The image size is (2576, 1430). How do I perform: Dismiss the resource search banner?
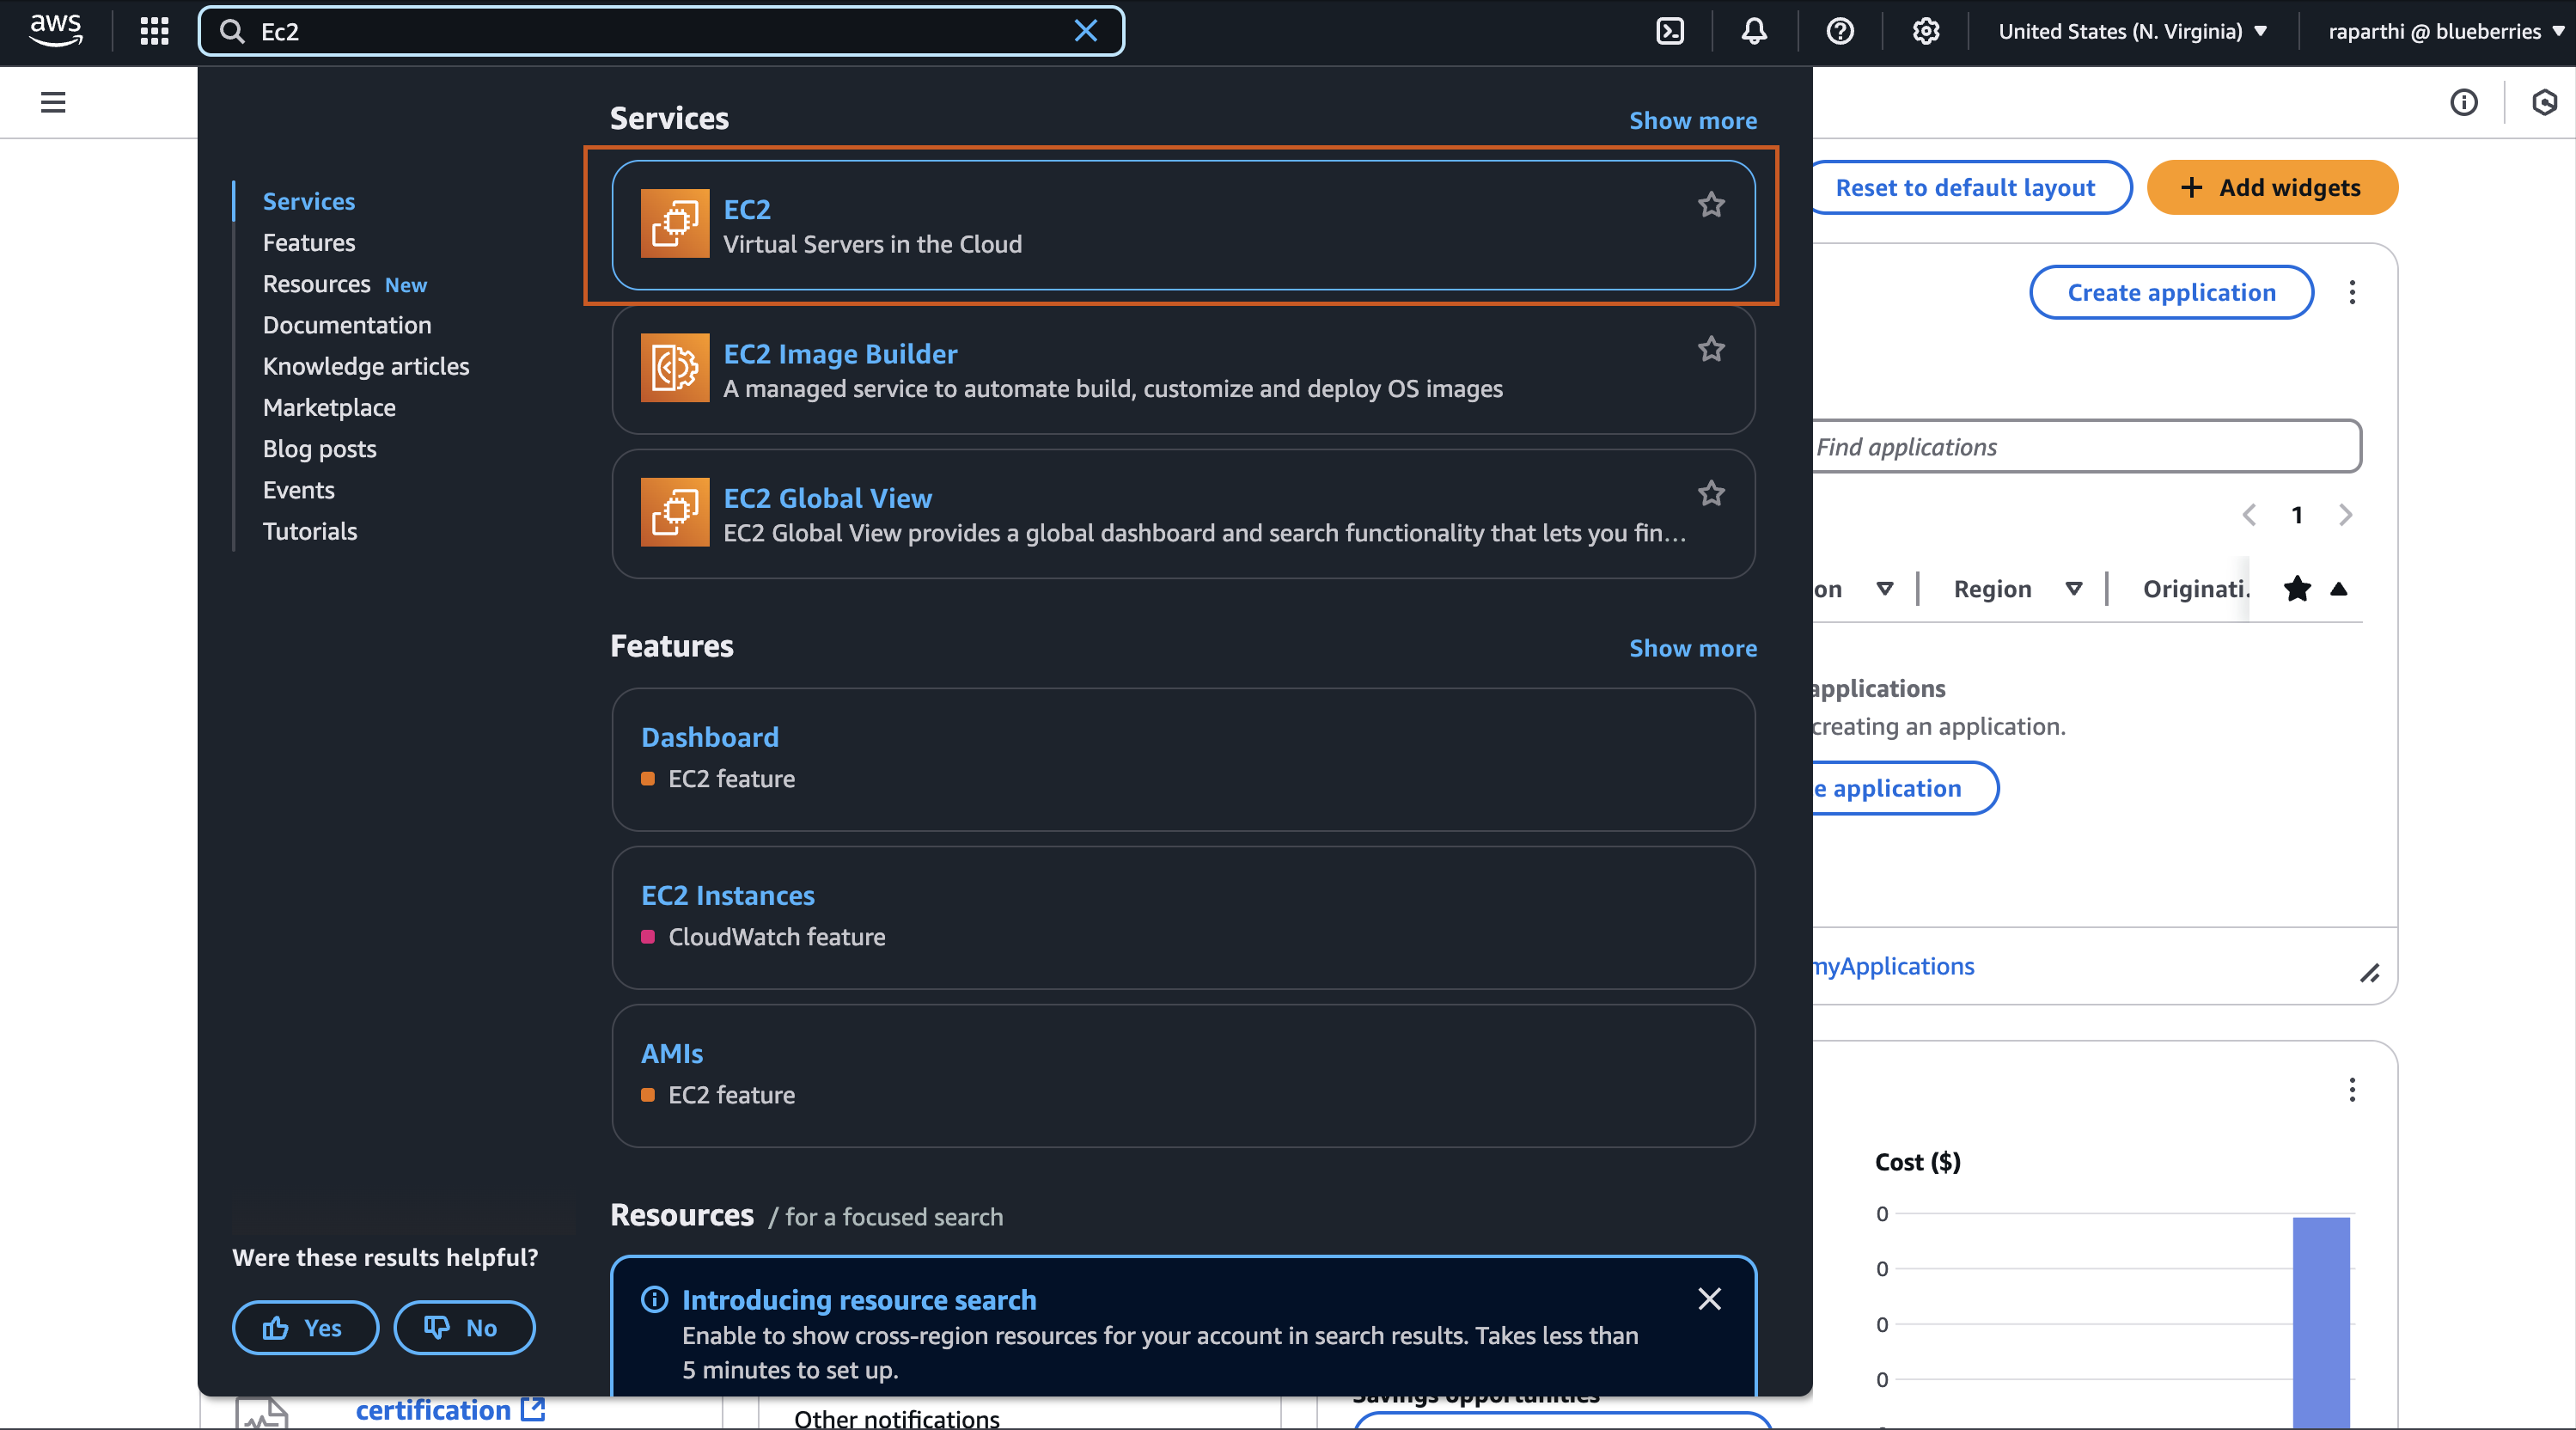click(x=1710, y=1298)
